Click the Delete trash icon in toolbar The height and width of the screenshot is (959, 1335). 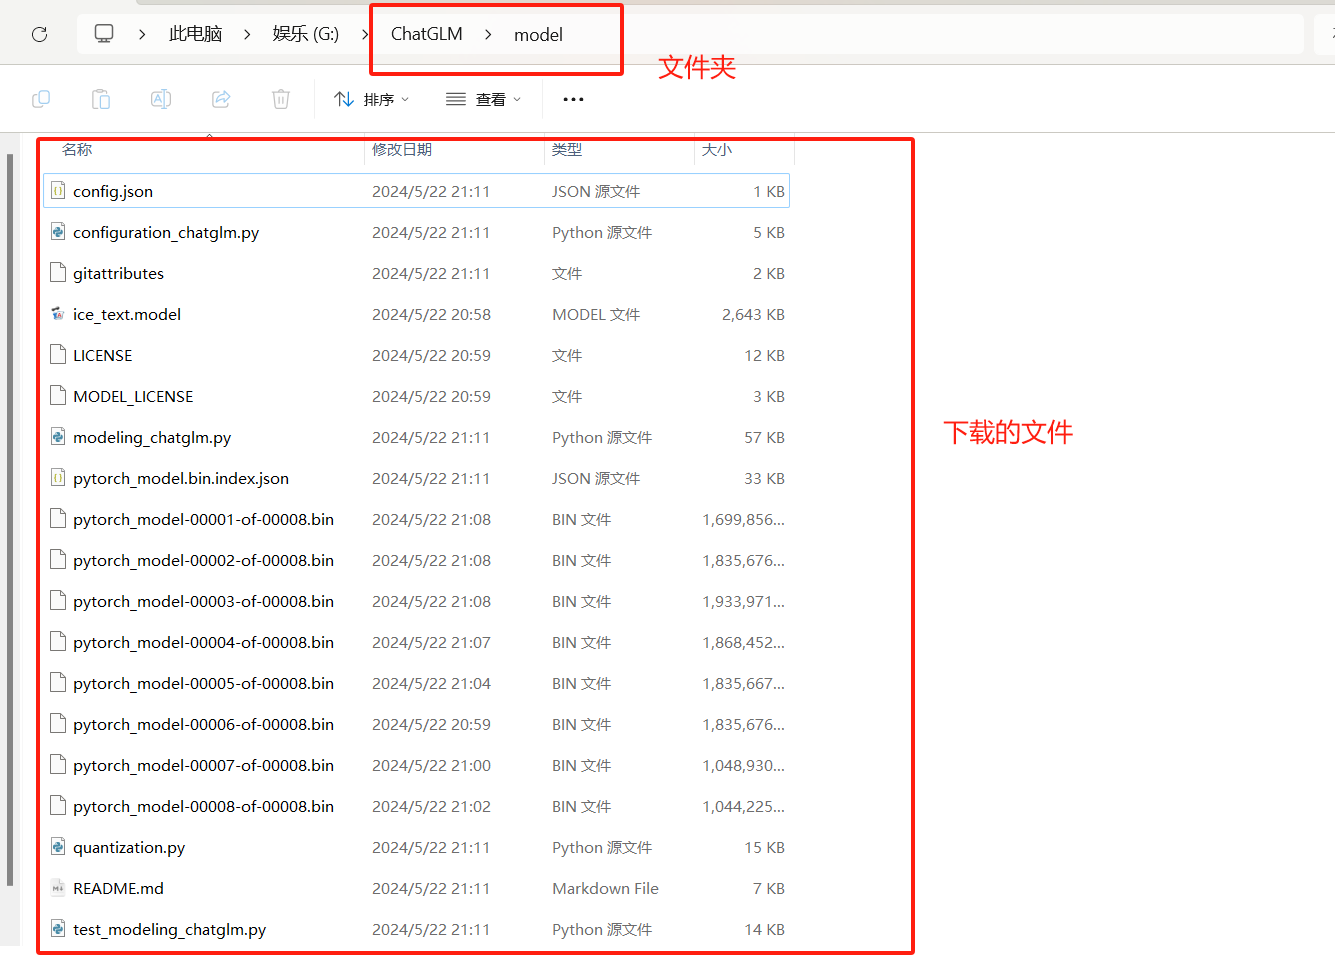coord(281,99)
